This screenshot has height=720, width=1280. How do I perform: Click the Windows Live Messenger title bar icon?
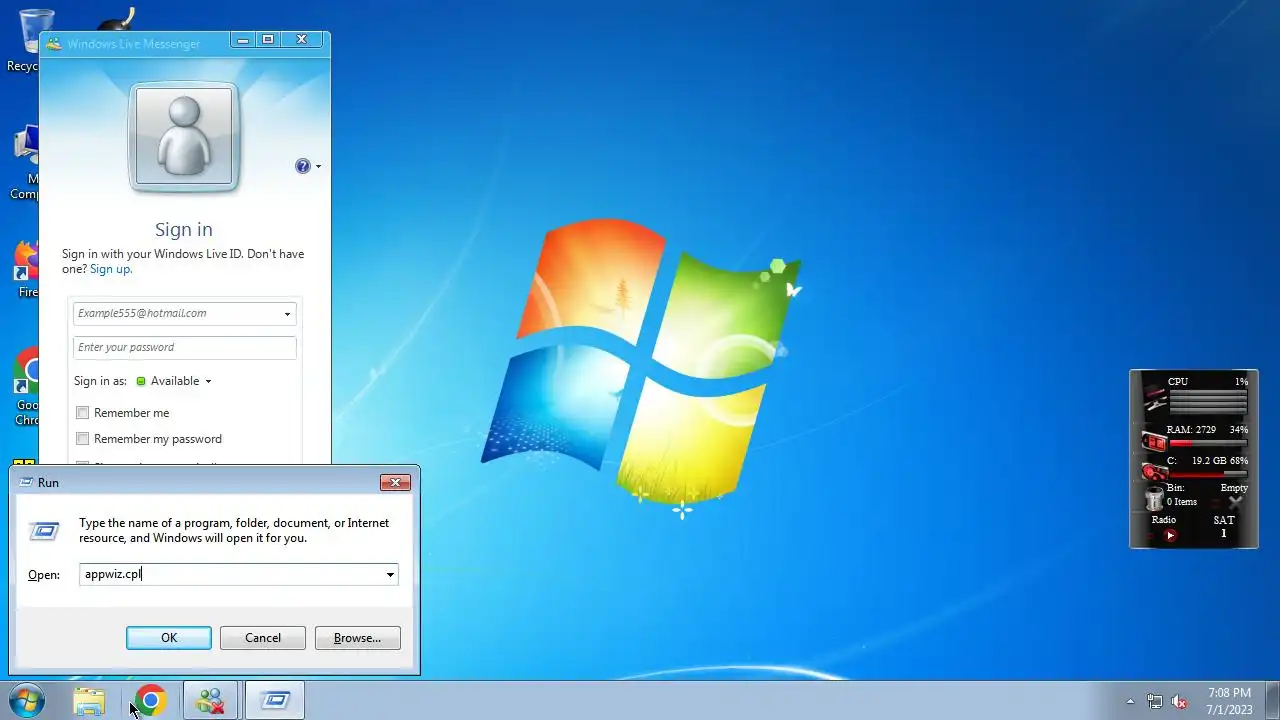tap(54, 43)
